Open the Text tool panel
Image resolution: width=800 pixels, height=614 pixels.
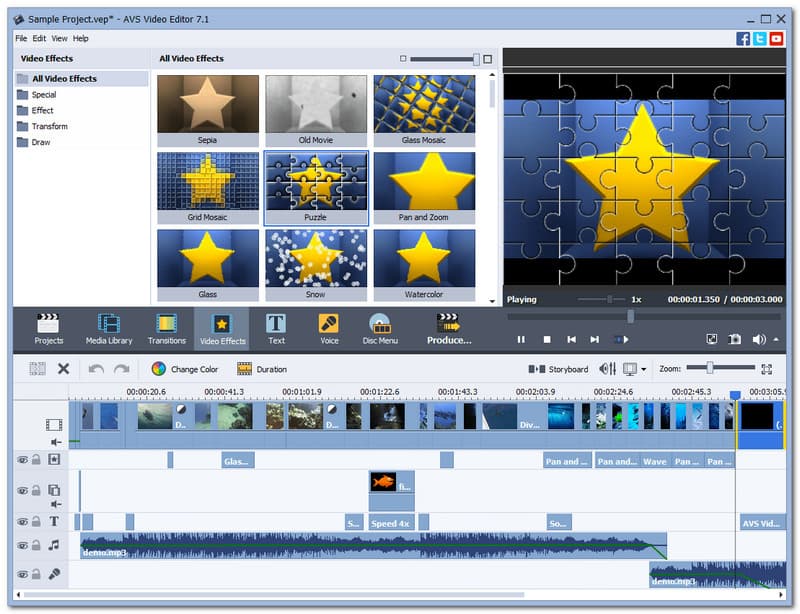coord(276,329)
